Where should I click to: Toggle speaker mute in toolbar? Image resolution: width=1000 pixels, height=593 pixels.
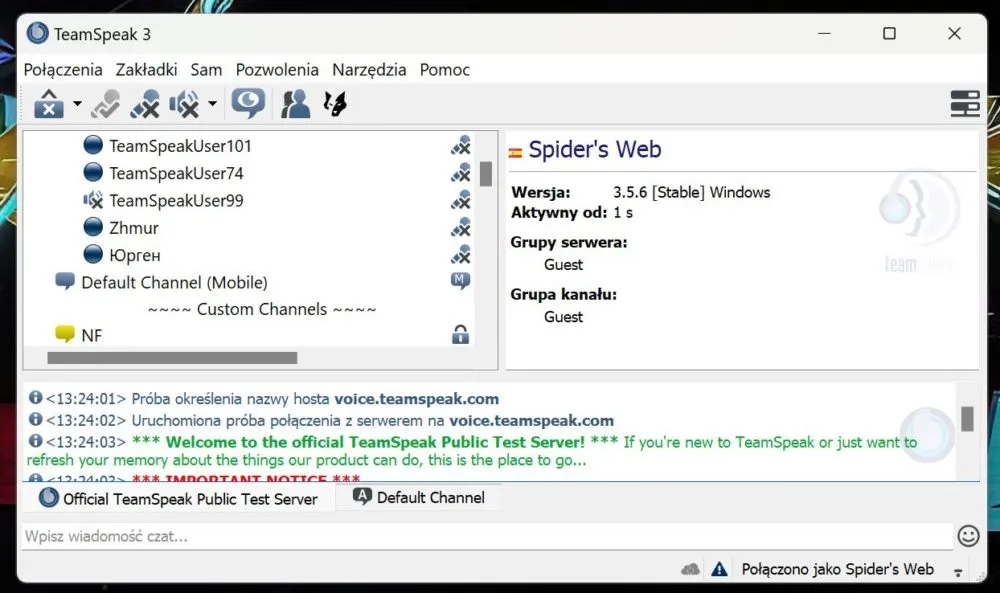point(184,103)
